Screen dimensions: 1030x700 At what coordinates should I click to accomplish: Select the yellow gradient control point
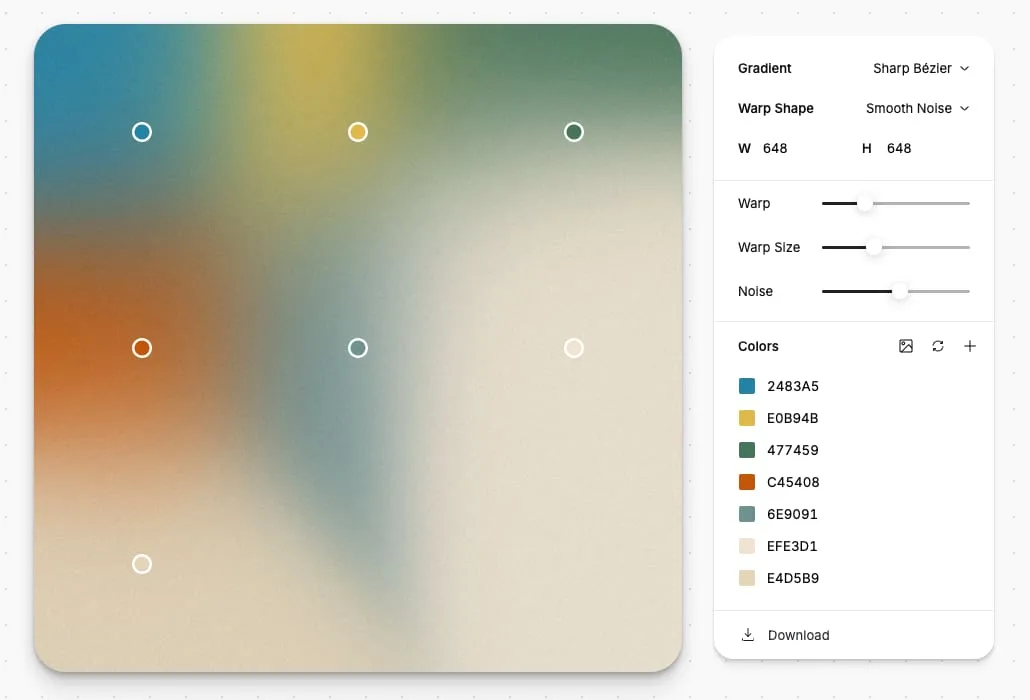[357, 131]
